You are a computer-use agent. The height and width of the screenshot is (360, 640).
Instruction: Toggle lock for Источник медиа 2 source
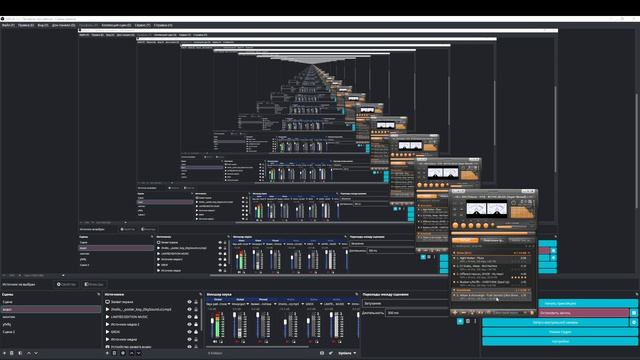point(196,324)
